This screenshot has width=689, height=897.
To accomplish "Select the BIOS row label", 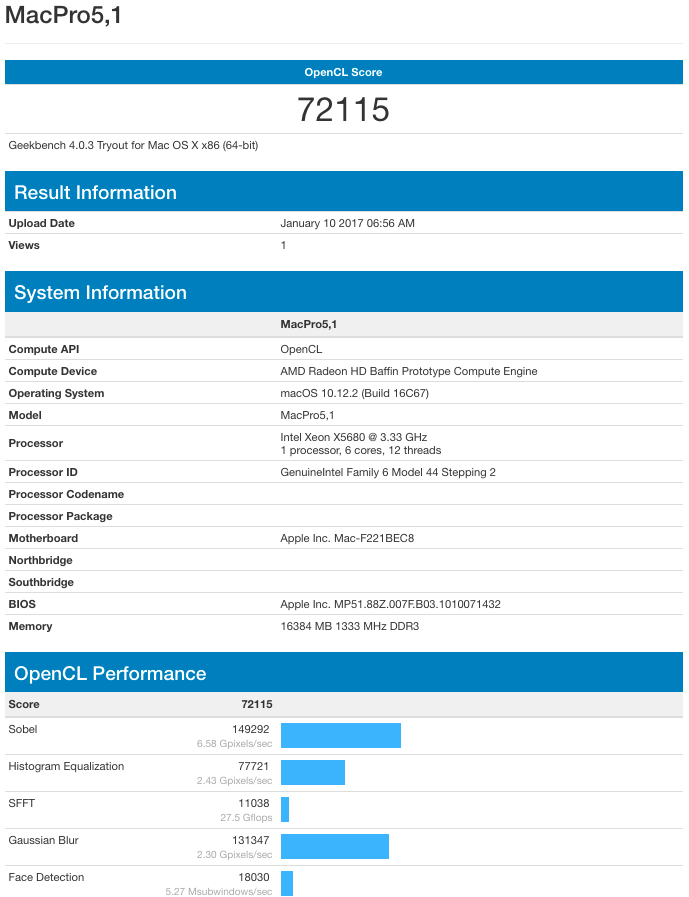I will [22, 604].
